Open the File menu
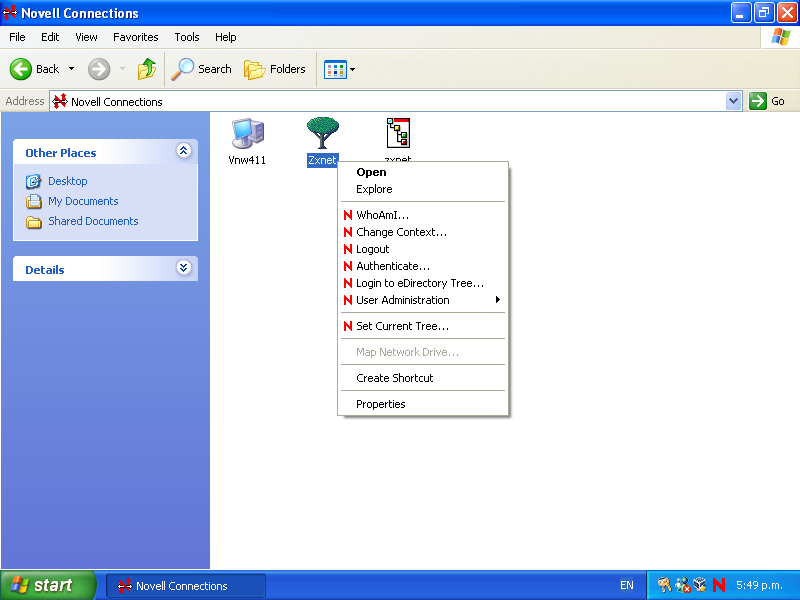This screenshot has width=800, height=600. 17,37
